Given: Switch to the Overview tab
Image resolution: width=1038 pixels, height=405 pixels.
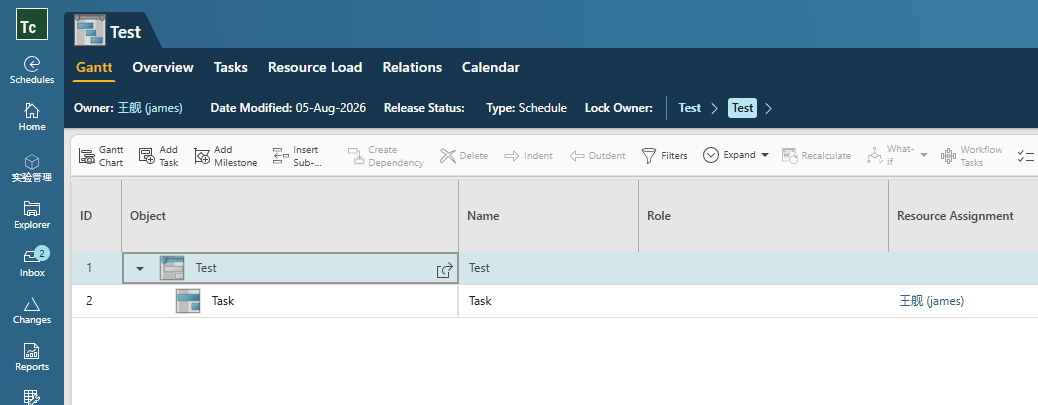Looking at the screenshot, I should pyautogui.click(x=163, y=68).
